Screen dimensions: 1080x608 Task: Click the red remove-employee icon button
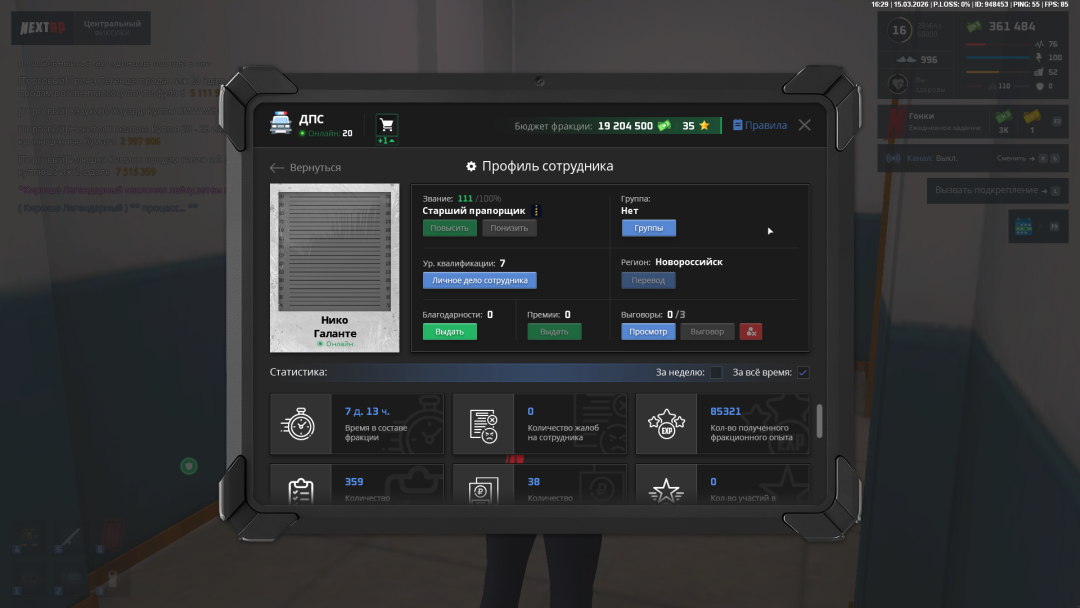coord(751,331)
